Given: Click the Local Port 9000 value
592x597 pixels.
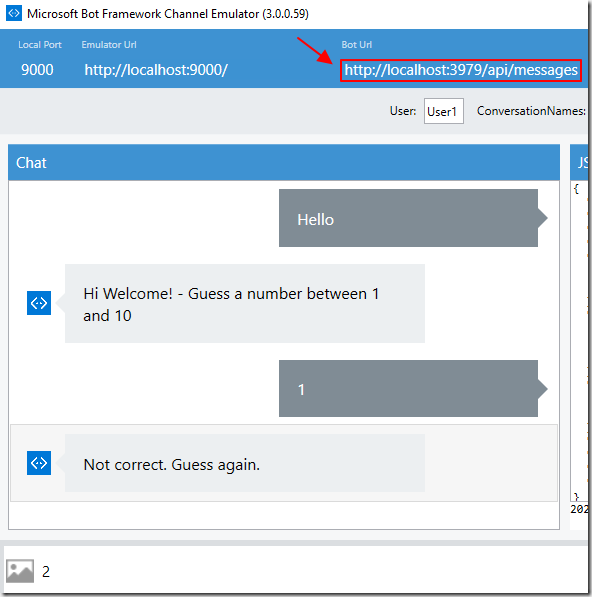Looking at the screenshot, I should coord(37,70).
